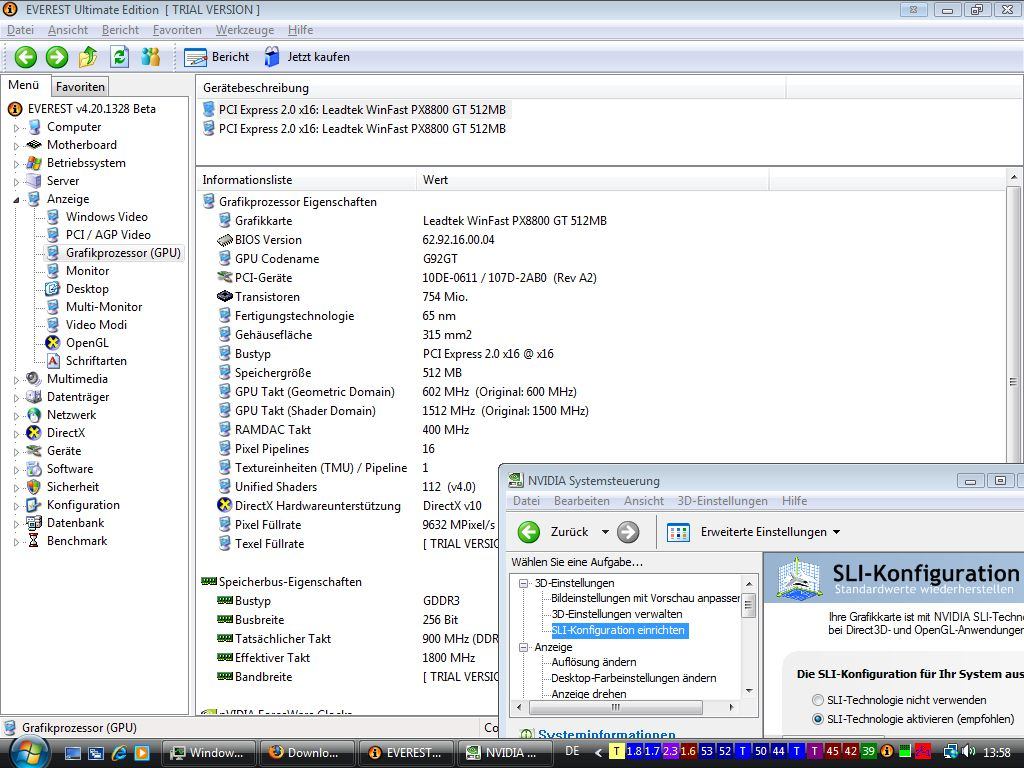This screenshot has width=1024, height=768.
Task: Open the Werkzeuge menu
Action: (x=245, y=30)
